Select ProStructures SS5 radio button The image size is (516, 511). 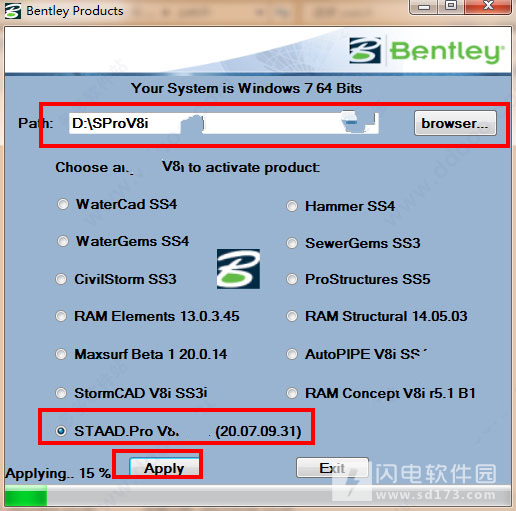(x=292, y=279)
